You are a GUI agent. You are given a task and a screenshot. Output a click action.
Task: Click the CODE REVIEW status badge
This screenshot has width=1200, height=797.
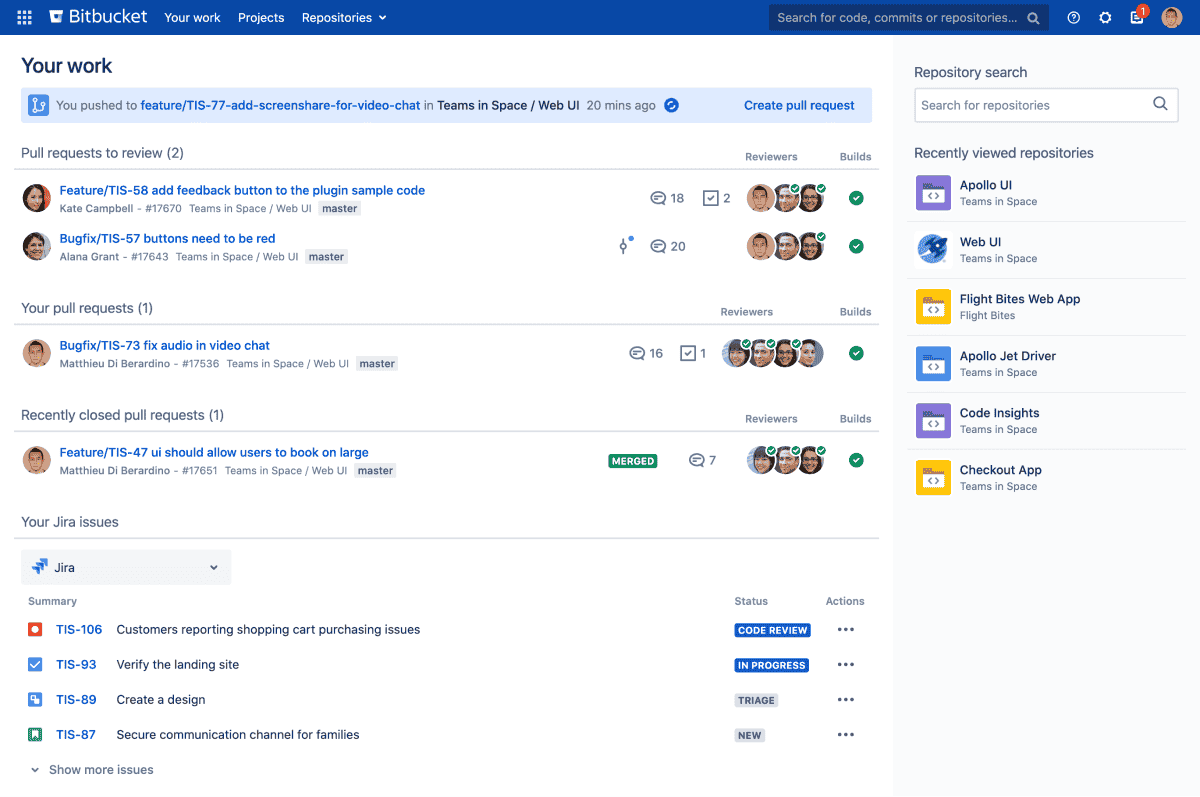point(772,630)
